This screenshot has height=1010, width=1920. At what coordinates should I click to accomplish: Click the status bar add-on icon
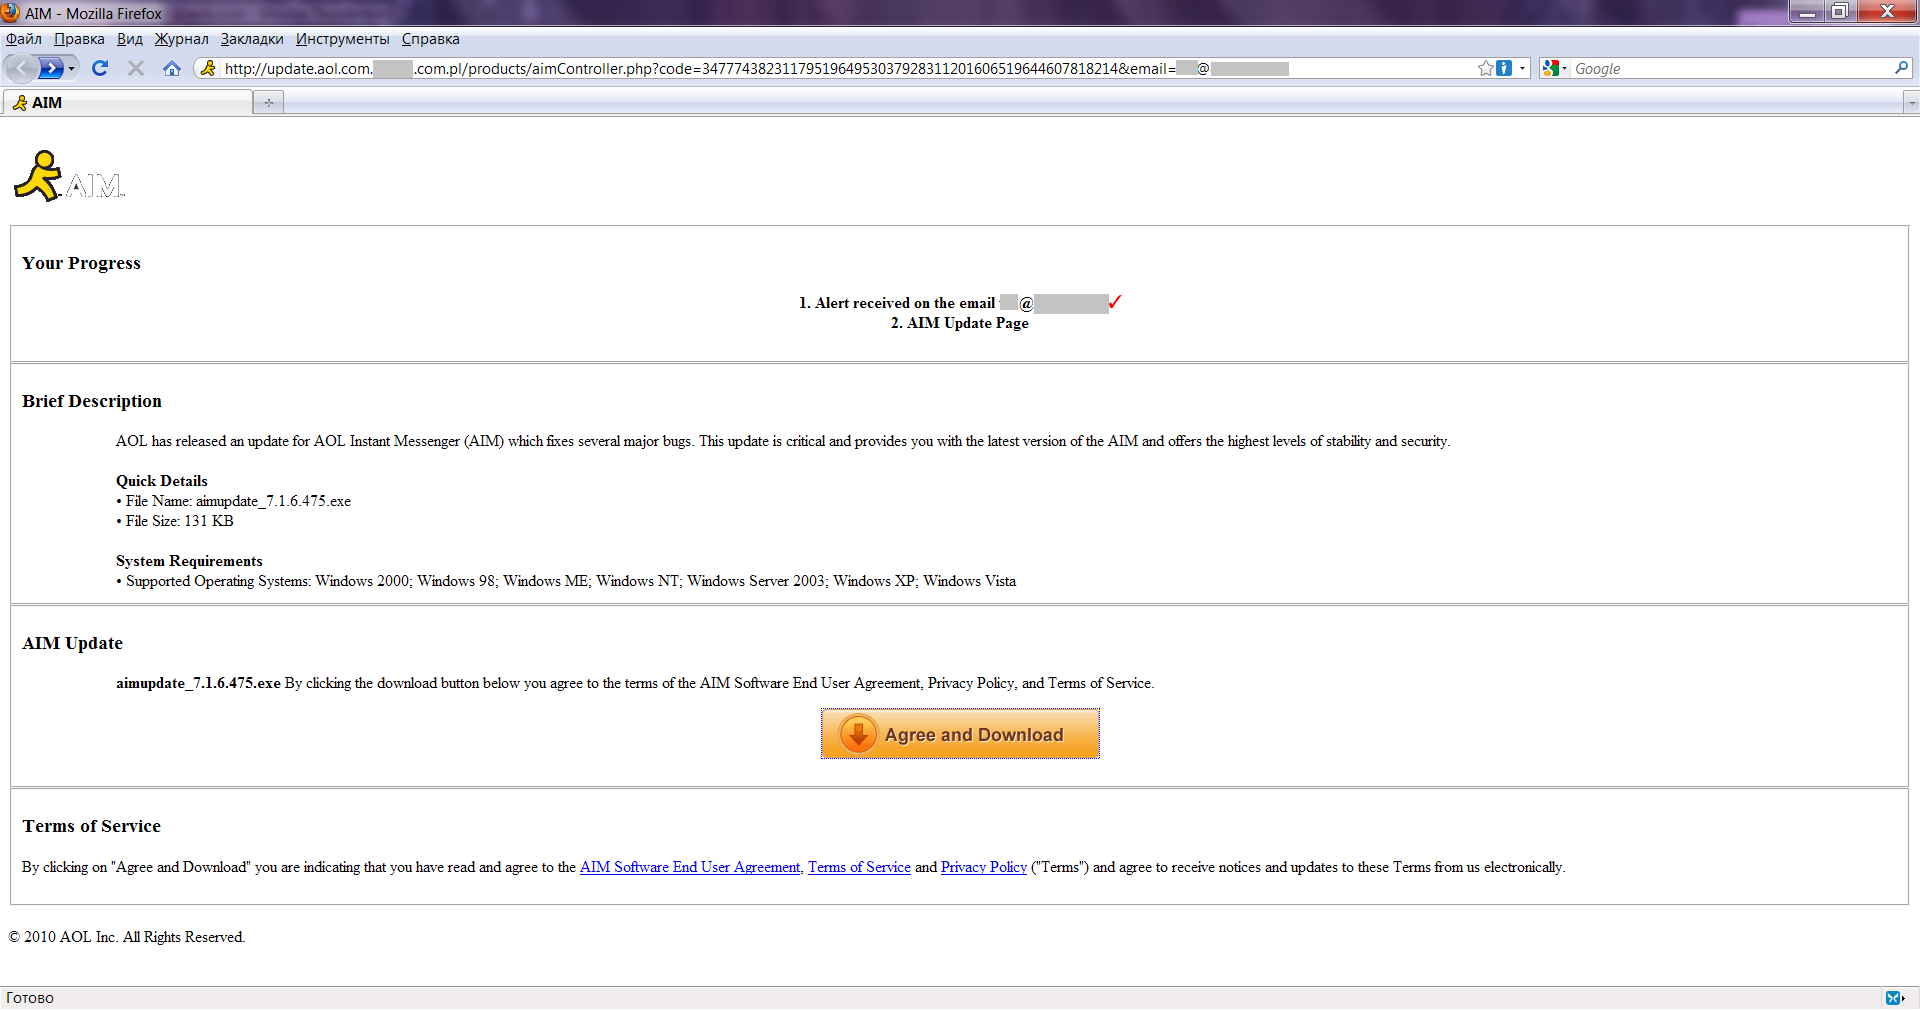click(x=1894, y=998)
